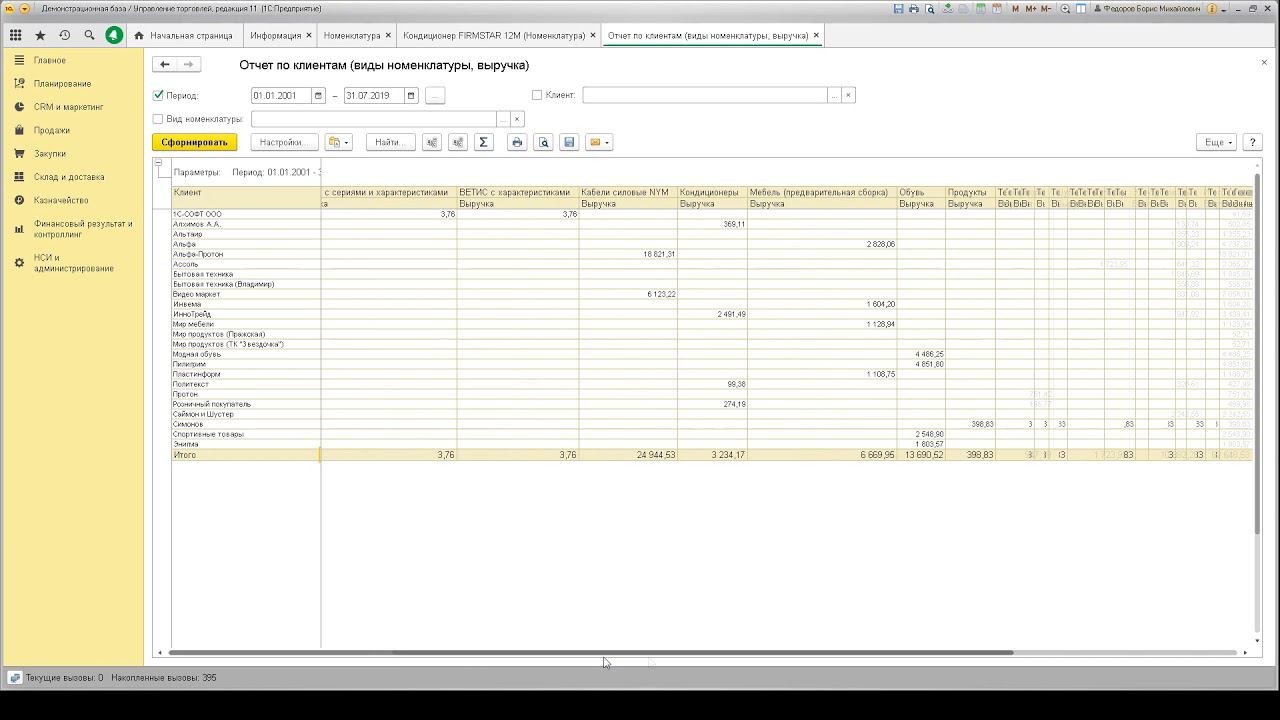
Task: Clear the Вид номенклатуры field with its X button
Action: (x=517, y=119)
